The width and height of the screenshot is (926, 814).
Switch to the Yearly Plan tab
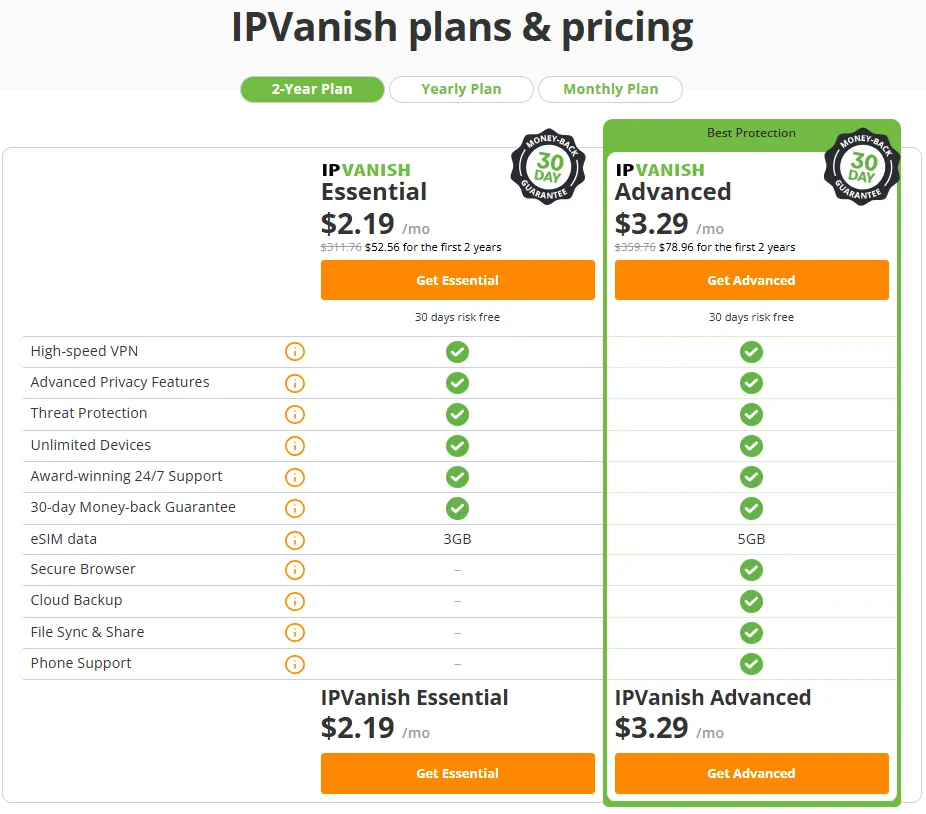click(461, 89)
